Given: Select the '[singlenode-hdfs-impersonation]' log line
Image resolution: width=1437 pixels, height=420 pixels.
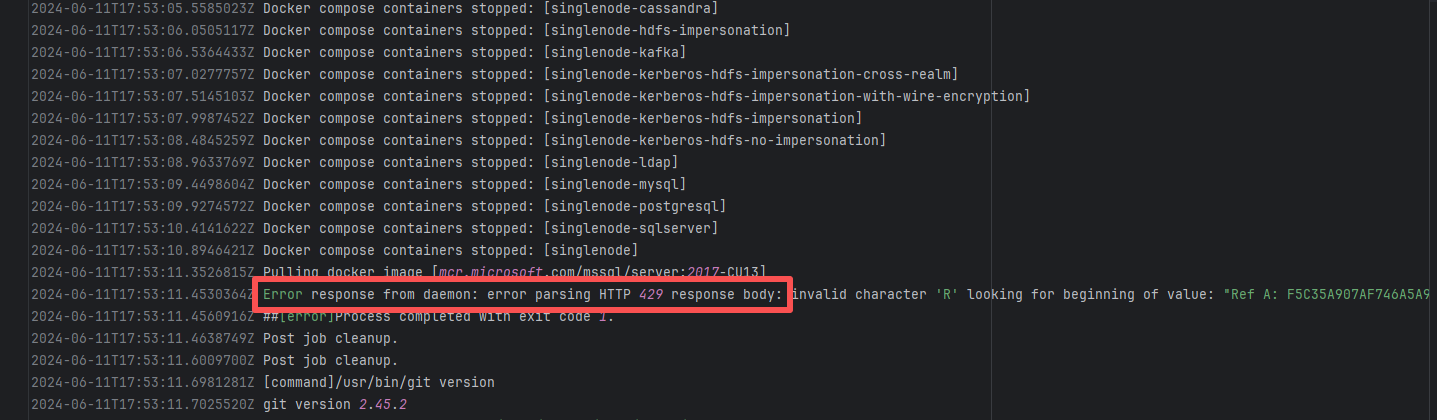Looking at the screenshot, I should click(667, 30).
